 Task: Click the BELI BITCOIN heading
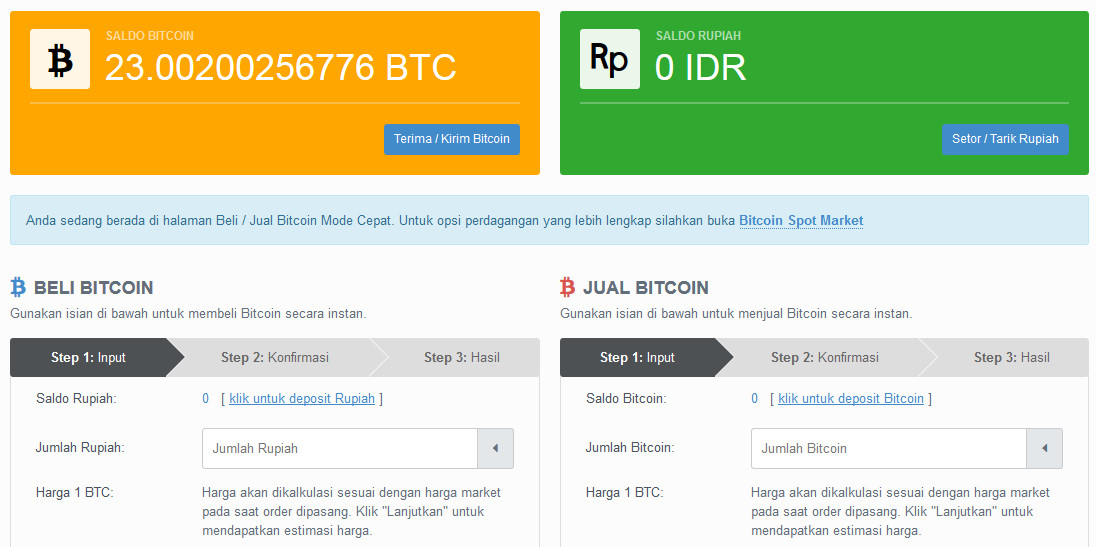93,287
